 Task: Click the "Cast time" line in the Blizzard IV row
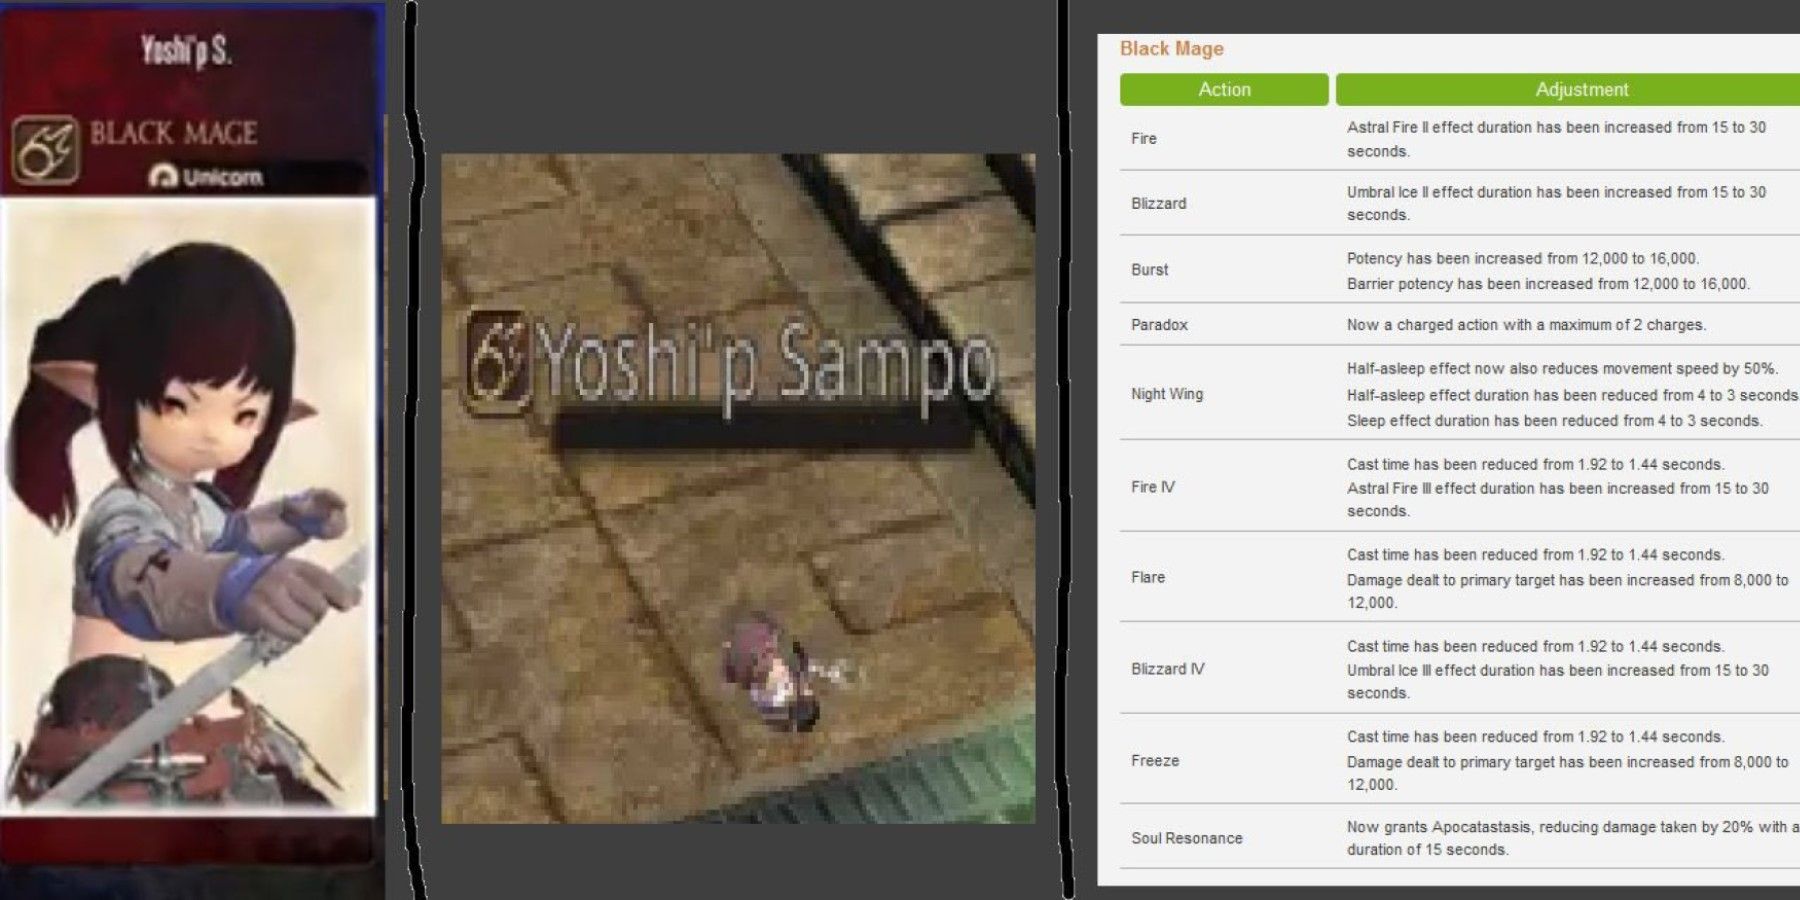click(x=1536, y=647)
